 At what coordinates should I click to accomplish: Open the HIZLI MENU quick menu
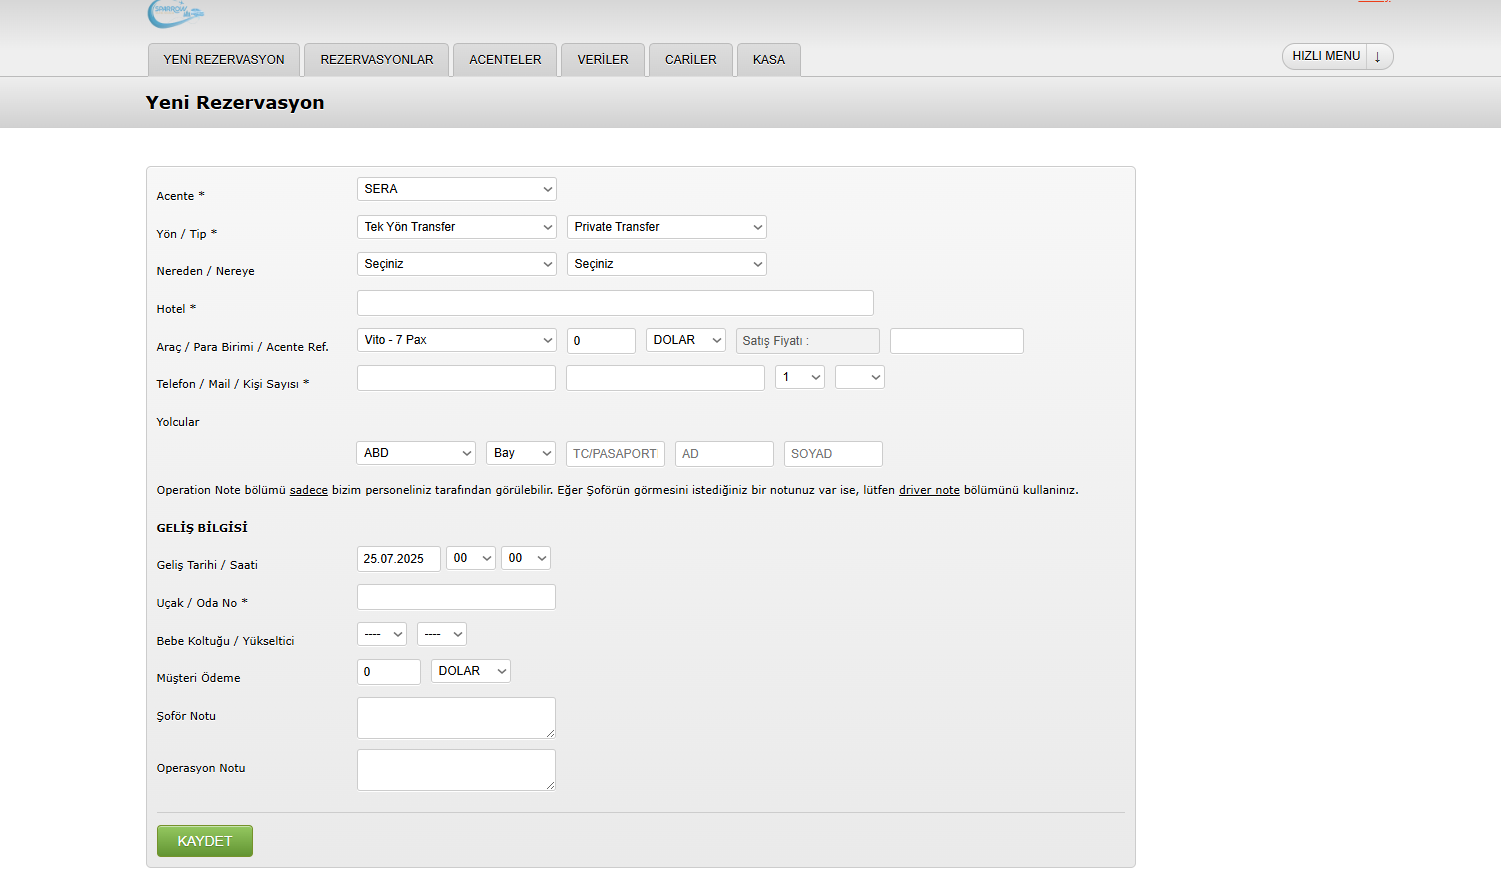point(1337,57)
